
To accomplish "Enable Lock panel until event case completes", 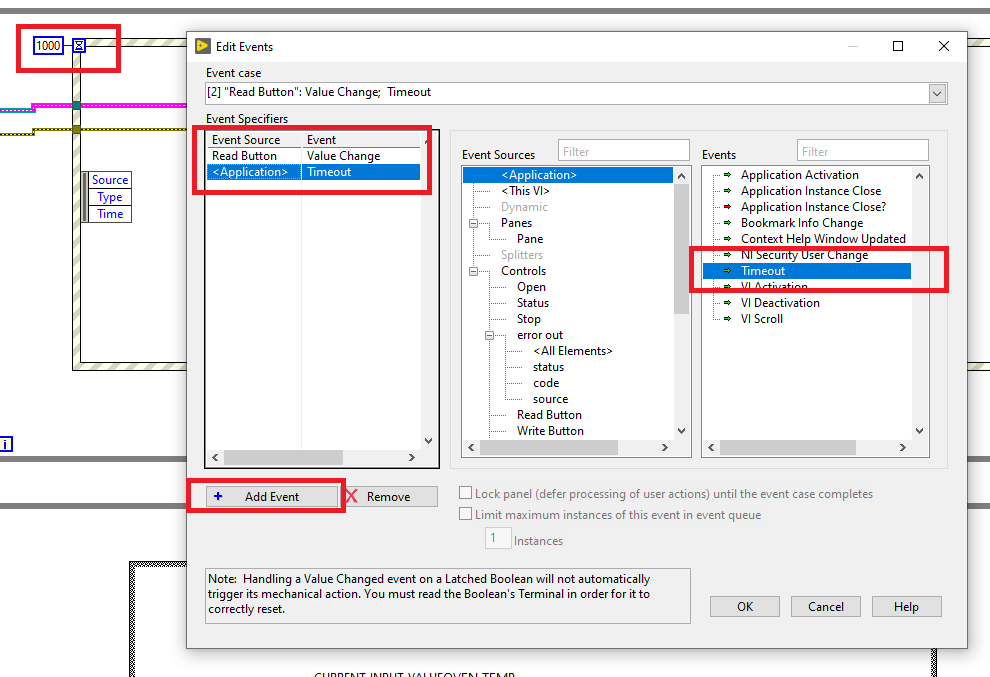I will coord(465,493).
